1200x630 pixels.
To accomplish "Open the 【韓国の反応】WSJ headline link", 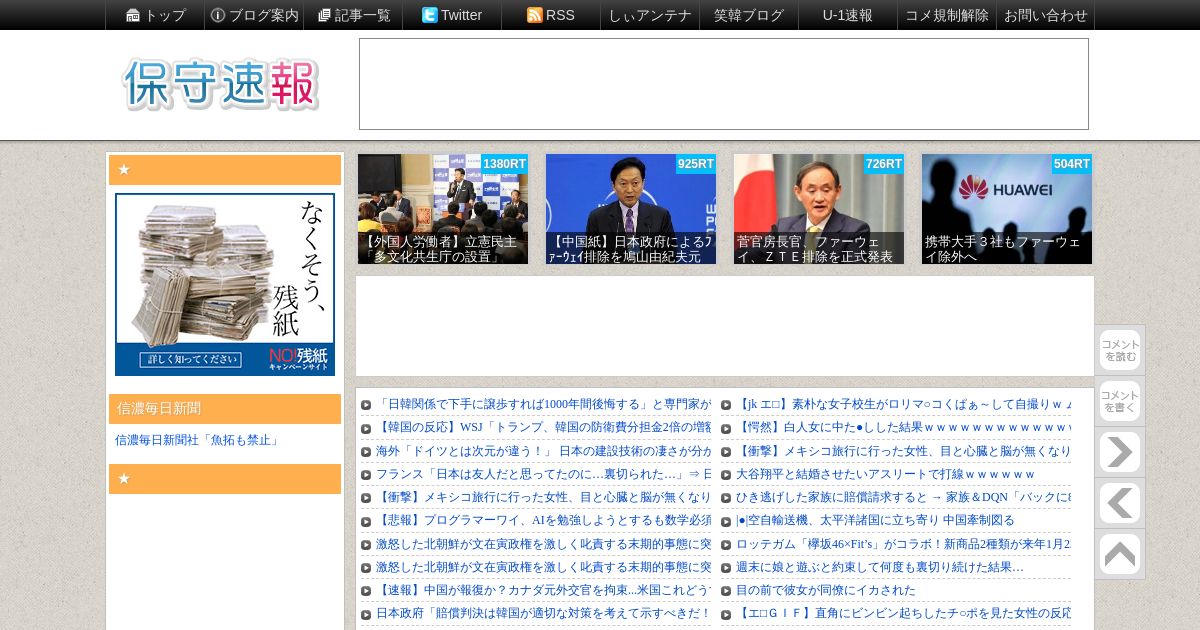I will pos(543,428).
